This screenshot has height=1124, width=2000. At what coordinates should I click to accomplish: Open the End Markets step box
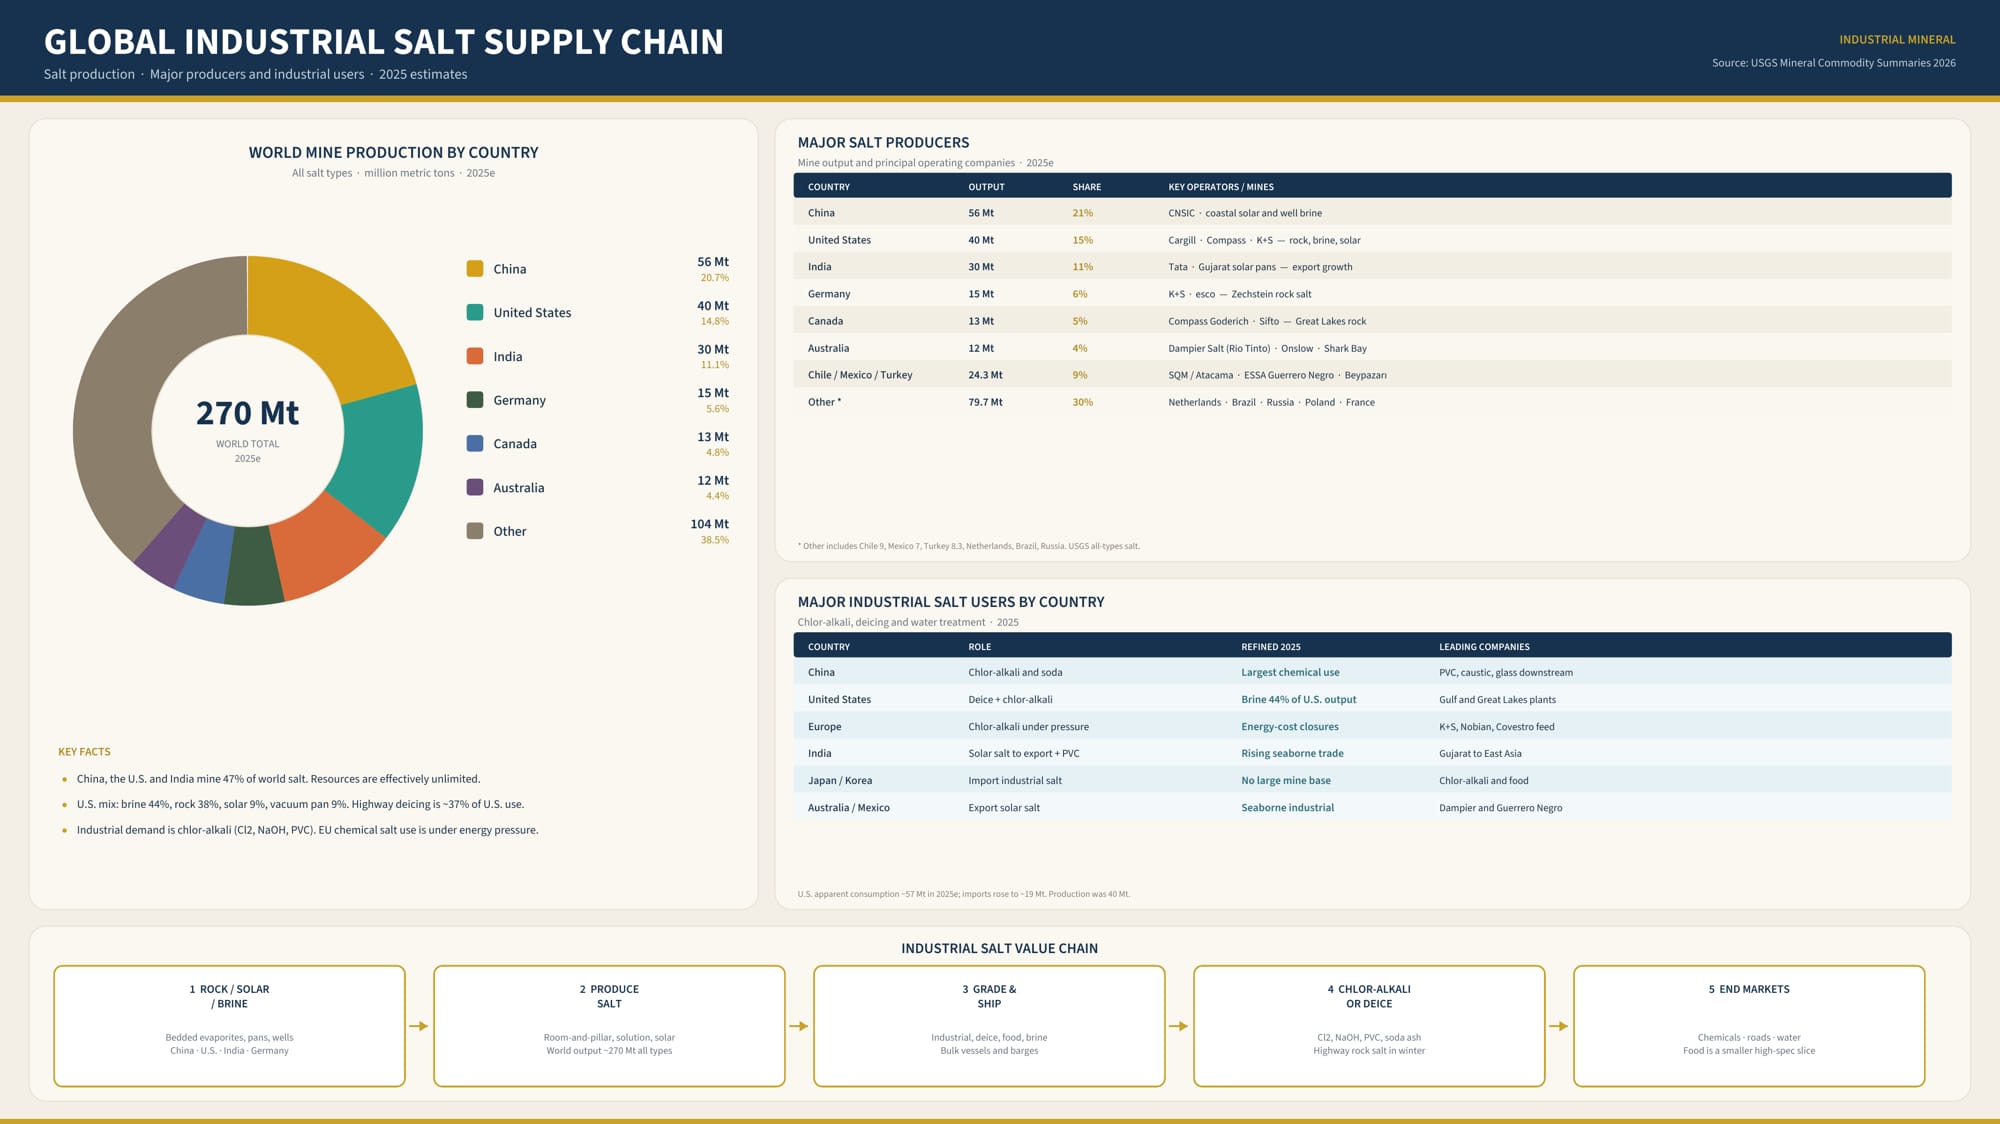pos(1749,1026)
